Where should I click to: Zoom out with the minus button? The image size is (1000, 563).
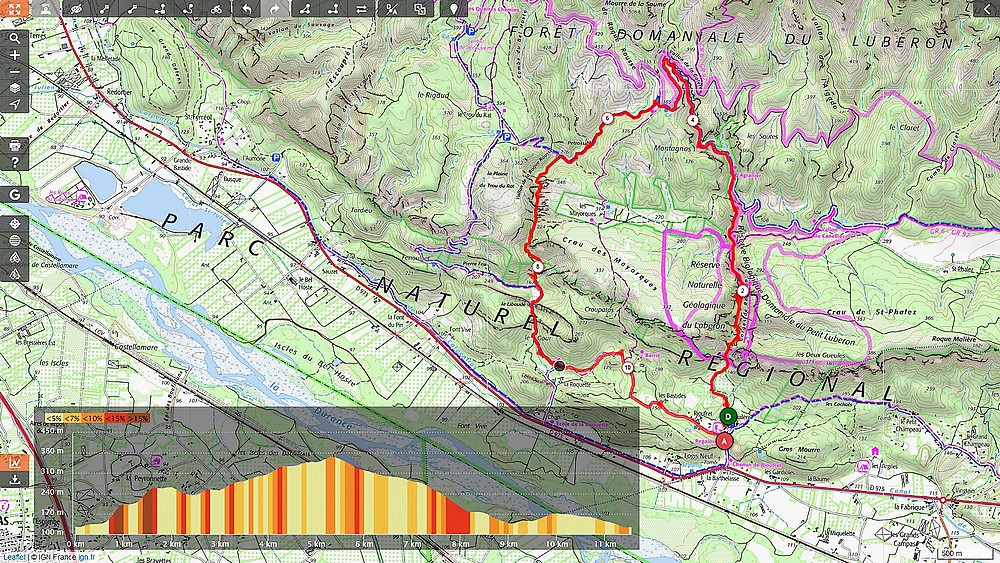[x=14, y=71]
